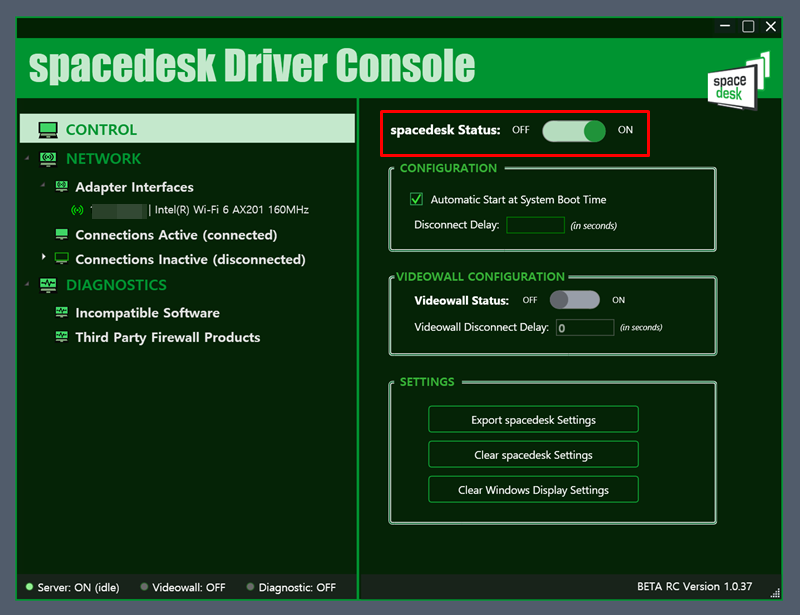Select the DIAGNOSTICS tree item
The width and height of the screenshot is (800, 615).
coord(116,285)
